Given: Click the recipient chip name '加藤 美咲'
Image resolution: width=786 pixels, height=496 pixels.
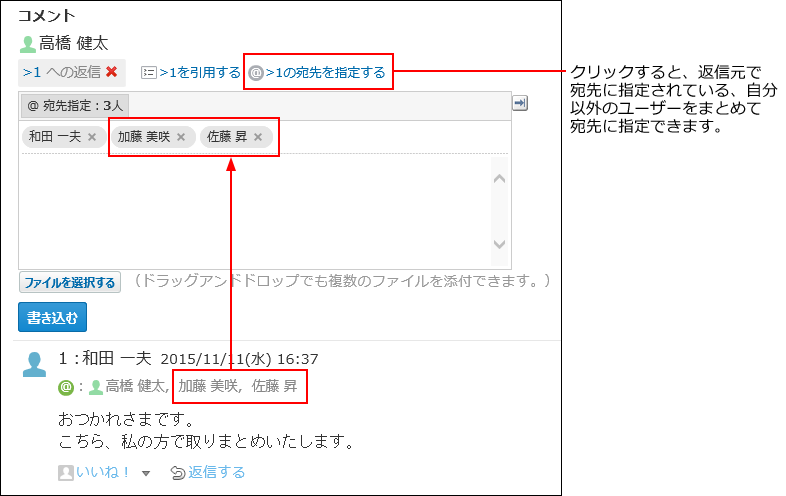Looking at the screenshot, I should pyautogui.click(x=144, y=136).
